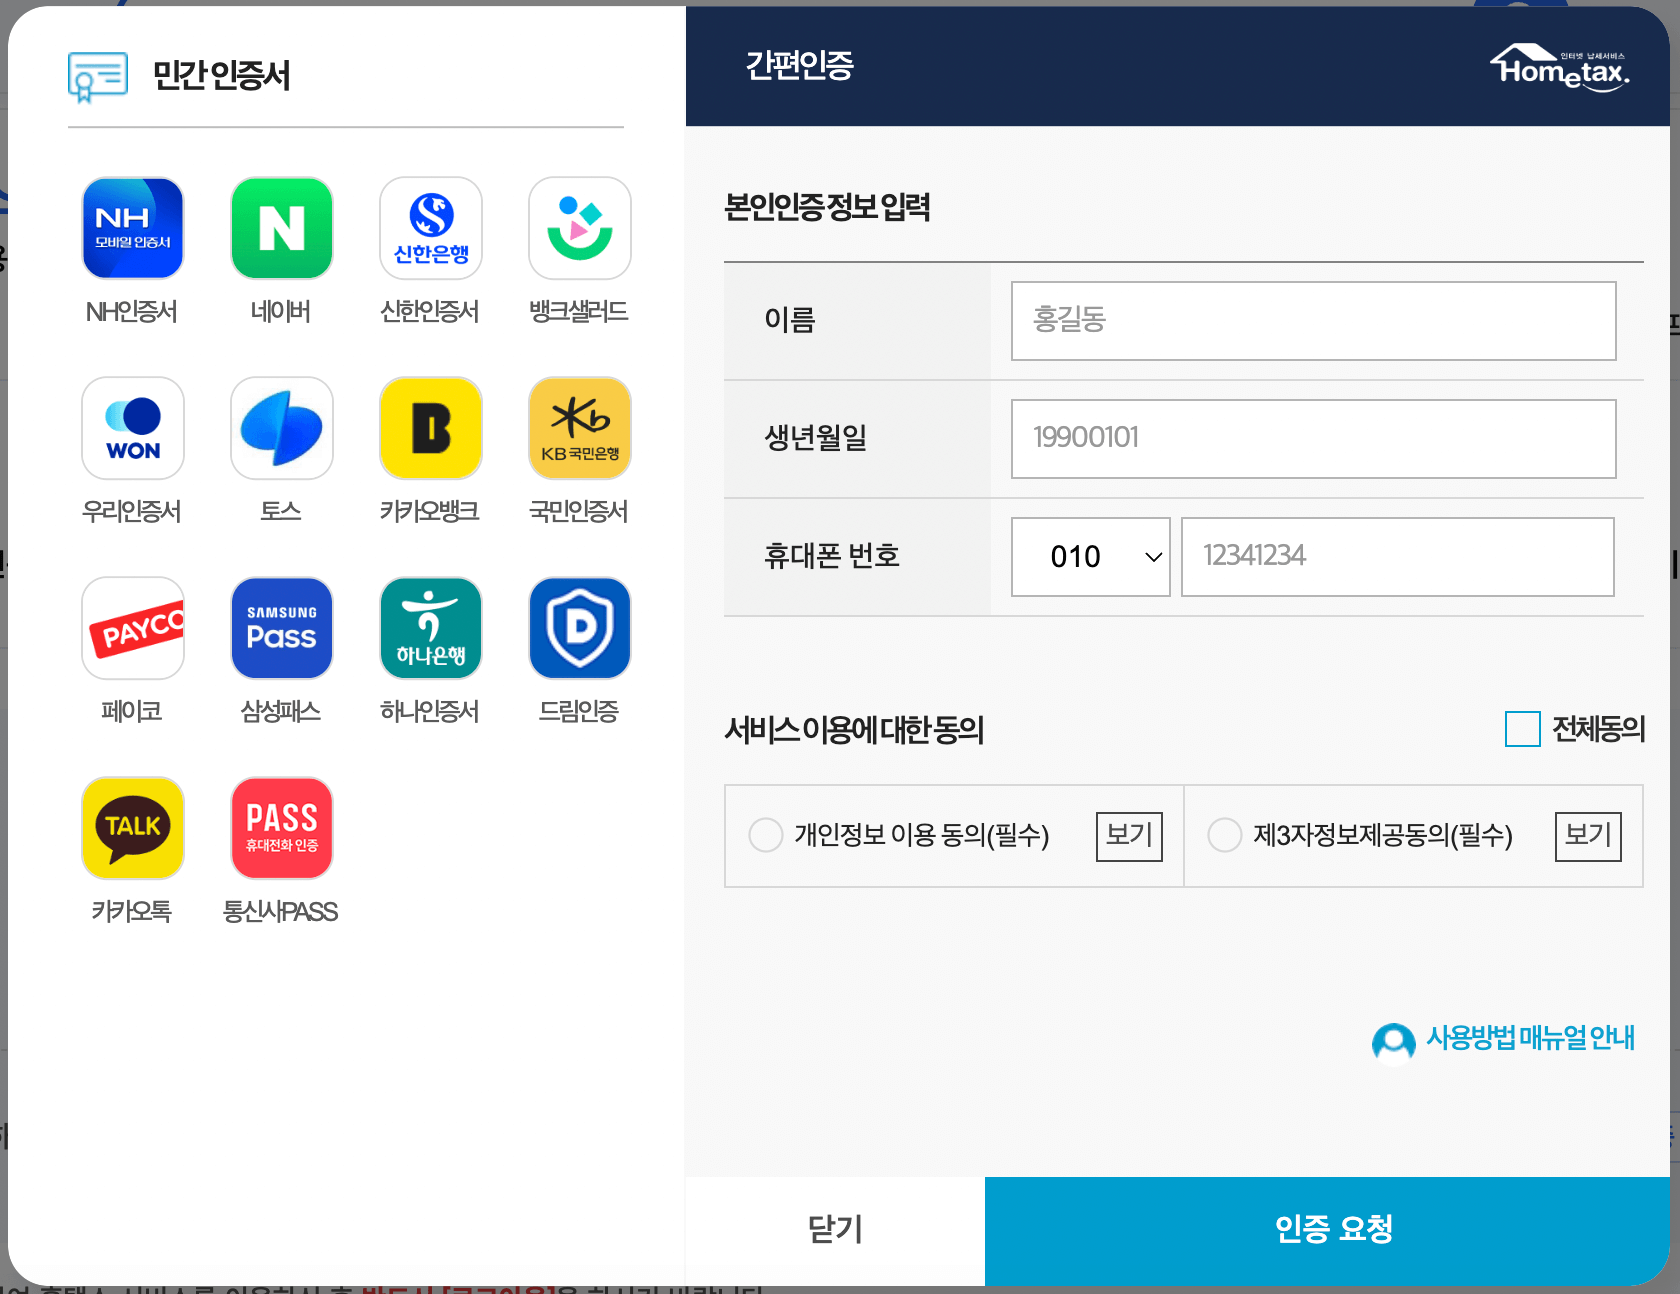
Task: Select the NH 인증서 certificate icon
Action: (x=132, y=228)
